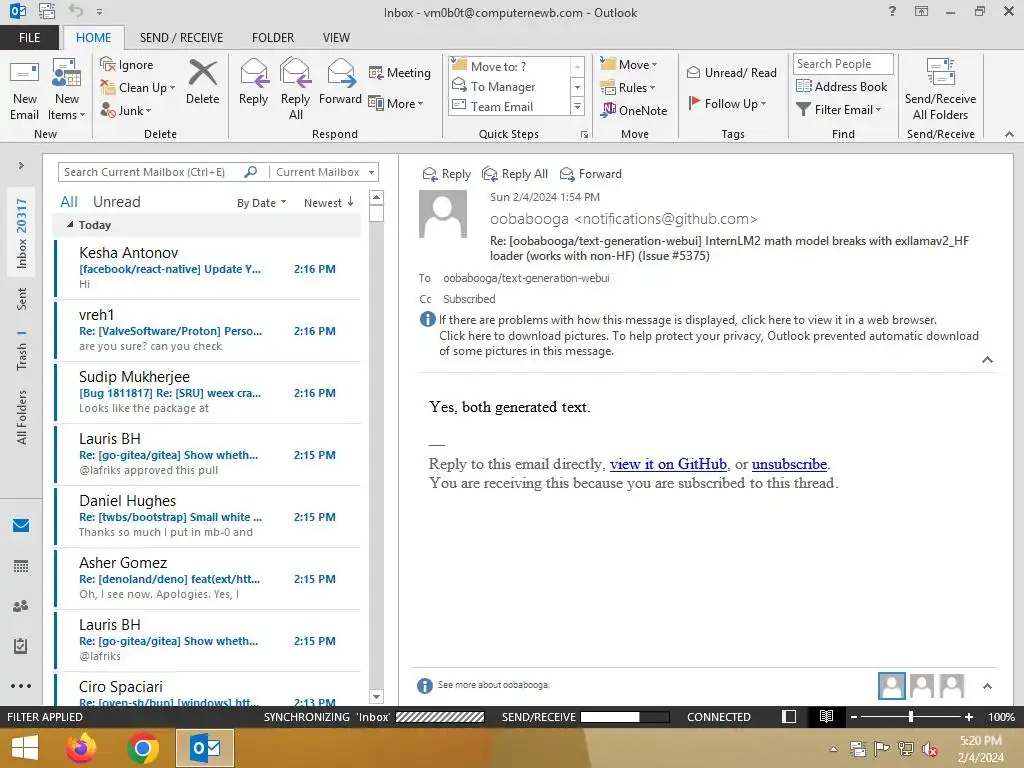
Task: Click the ribbon Reply All icon
Action: [295, 90]
